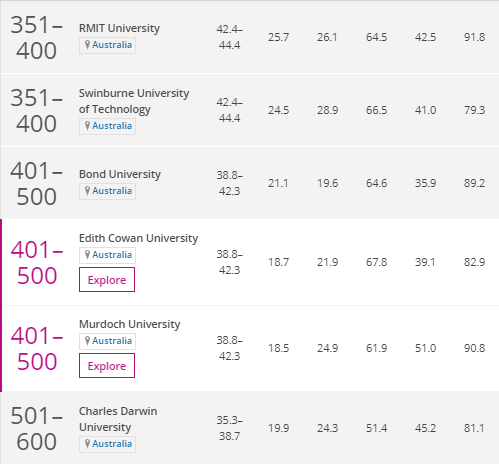The height and width of the screenshot is (464, 499).
Task: Select the 501–600 rank of Charles Darwin
Action: tap(37, 429)
